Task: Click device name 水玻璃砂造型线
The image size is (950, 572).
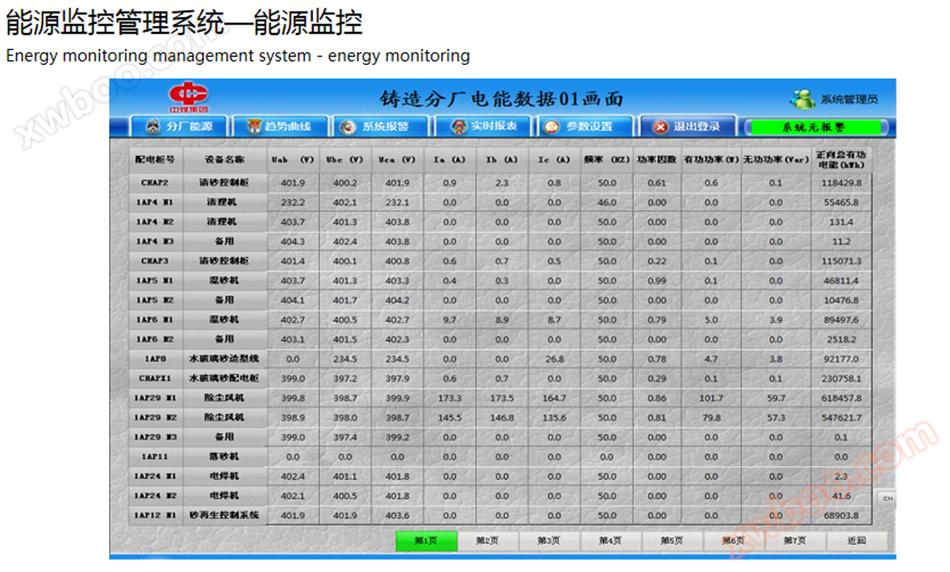Action: click(224, 359)
